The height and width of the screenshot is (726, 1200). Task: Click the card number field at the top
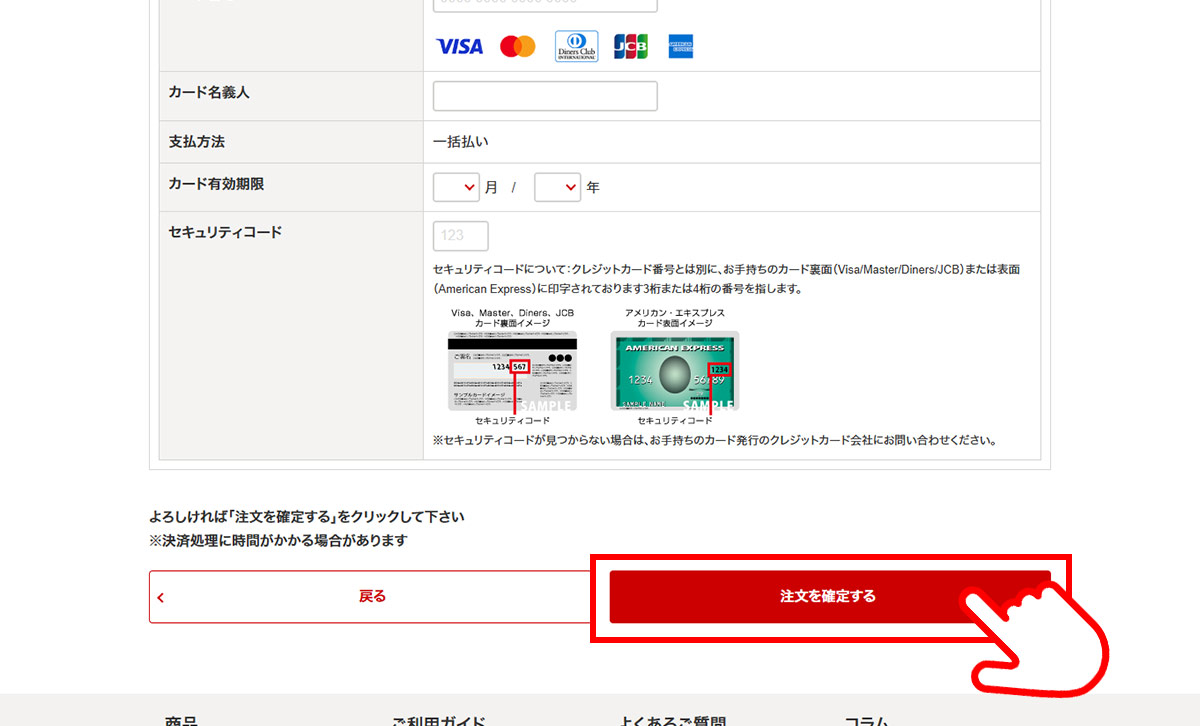[545, 5]
